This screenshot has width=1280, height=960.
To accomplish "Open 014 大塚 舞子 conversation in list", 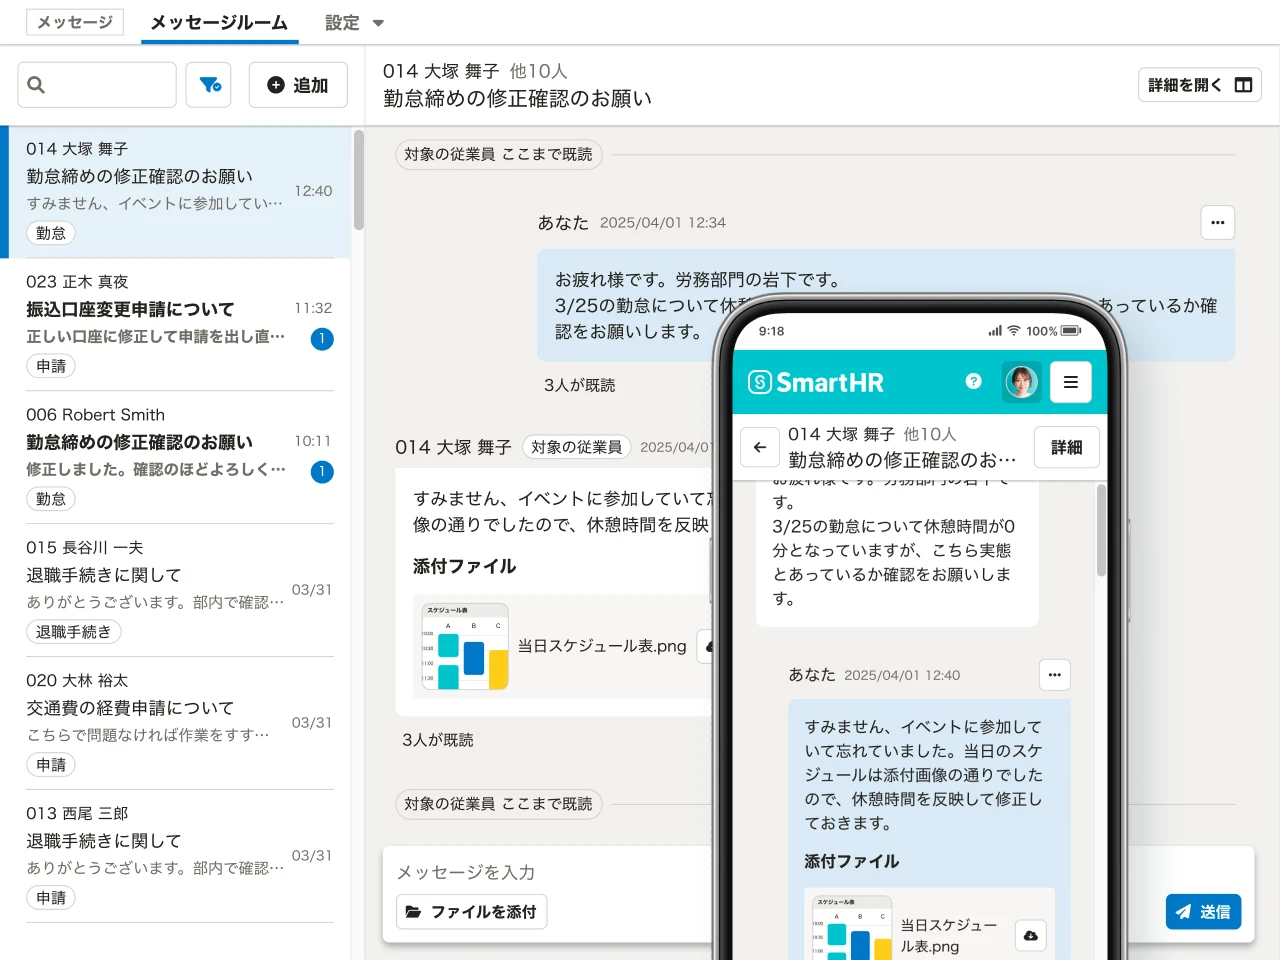I will pos(175,192).
